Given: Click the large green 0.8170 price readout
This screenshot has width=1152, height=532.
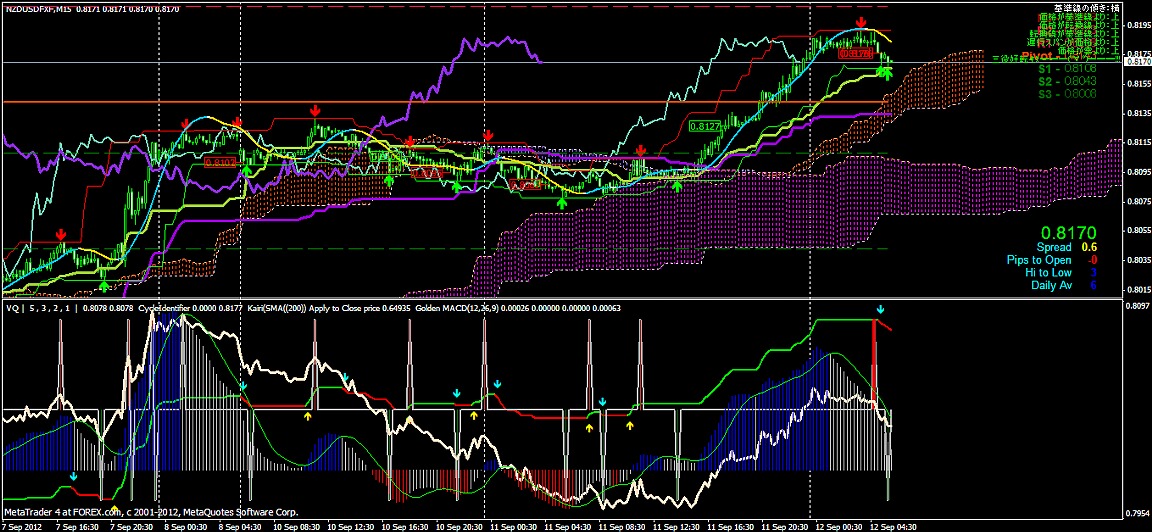Looking at the screenshot, I should point(1068,234).
